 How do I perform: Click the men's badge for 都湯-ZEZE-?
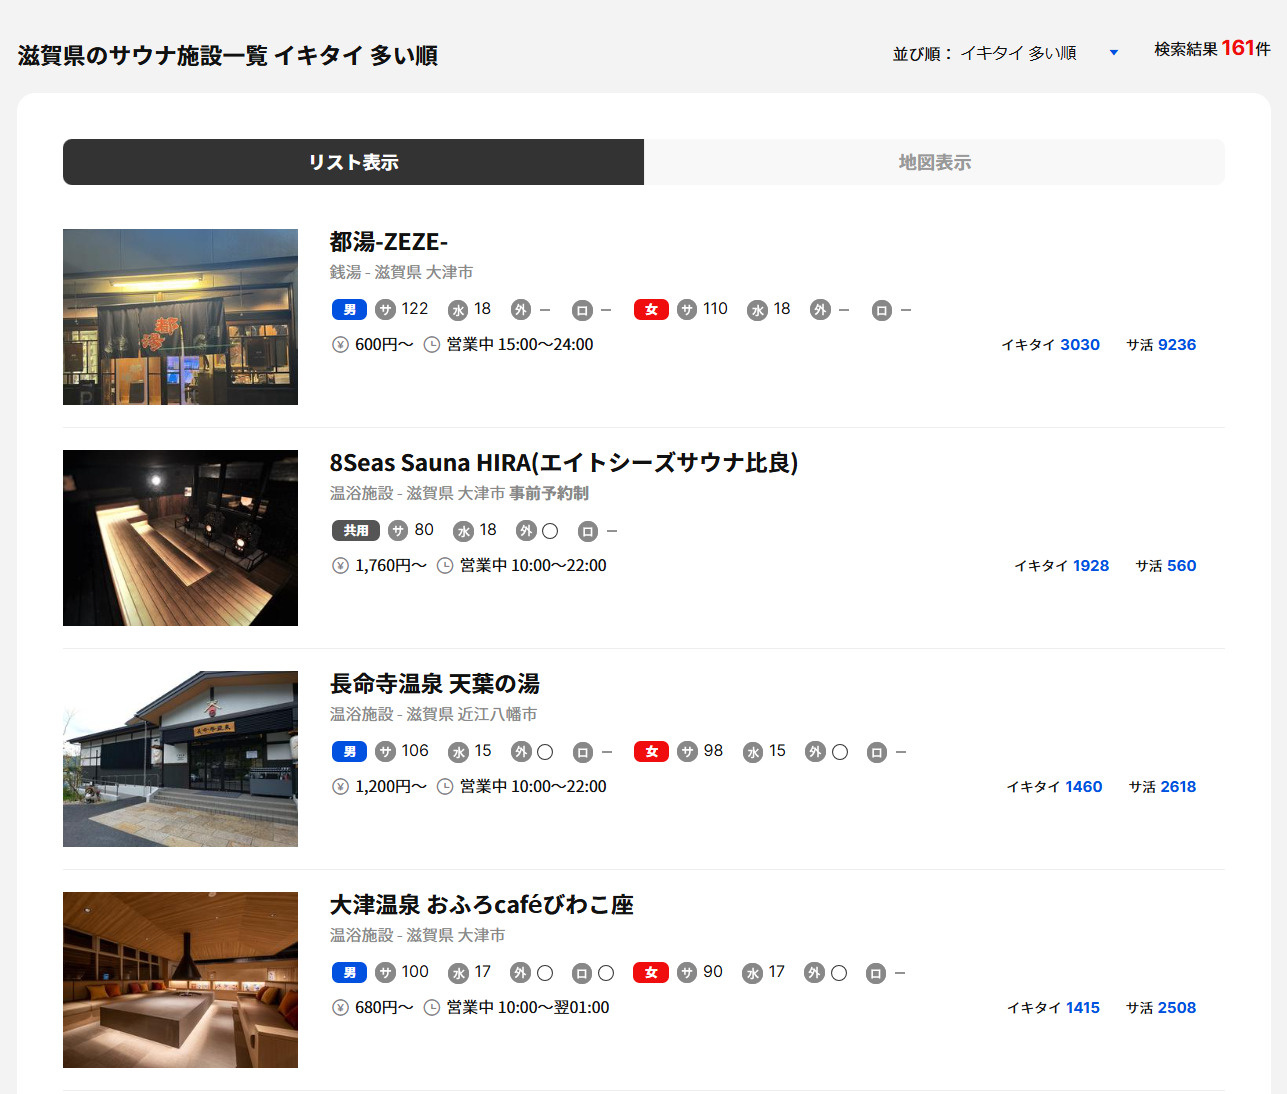click(349, 310)
